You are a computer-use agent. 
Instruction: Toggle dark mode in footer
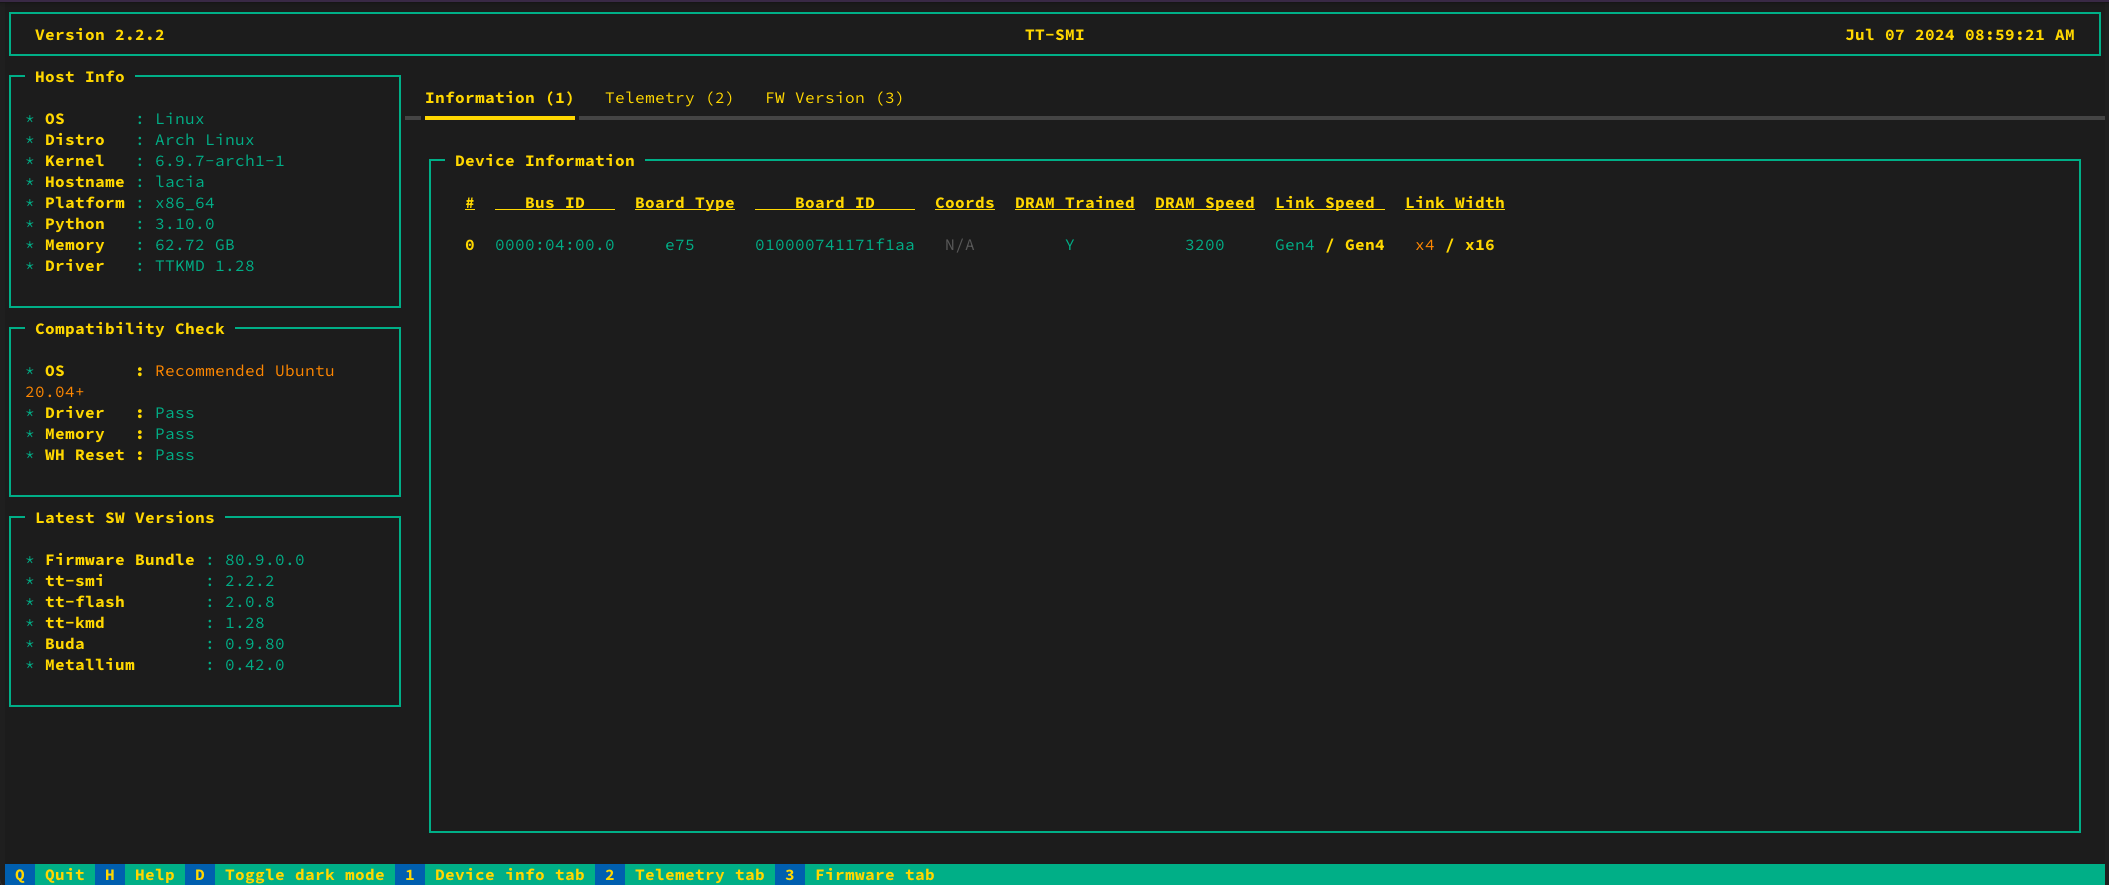[x=304, y=874]
